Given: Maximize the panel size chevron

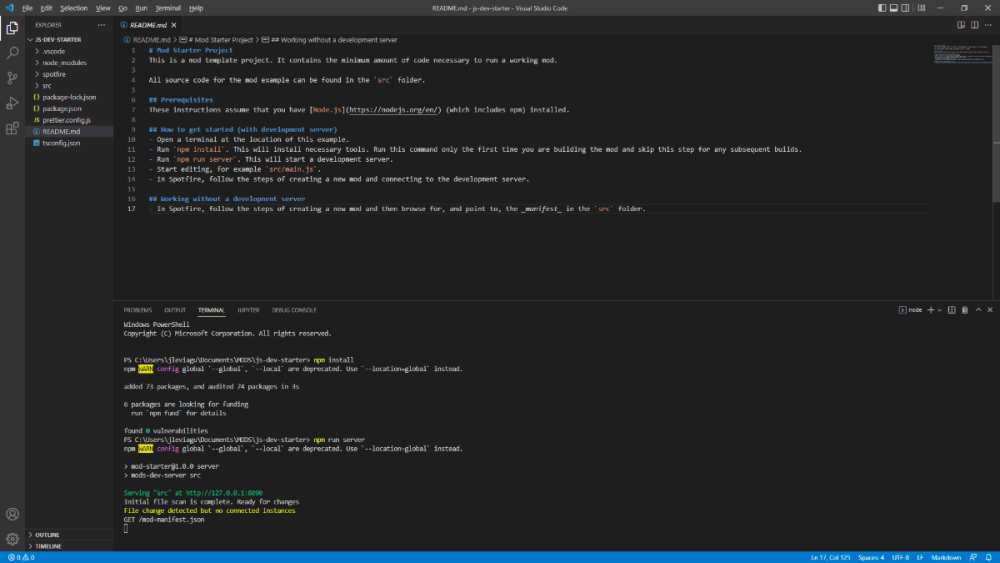Looking at the screenshot, I should point(978,310).
